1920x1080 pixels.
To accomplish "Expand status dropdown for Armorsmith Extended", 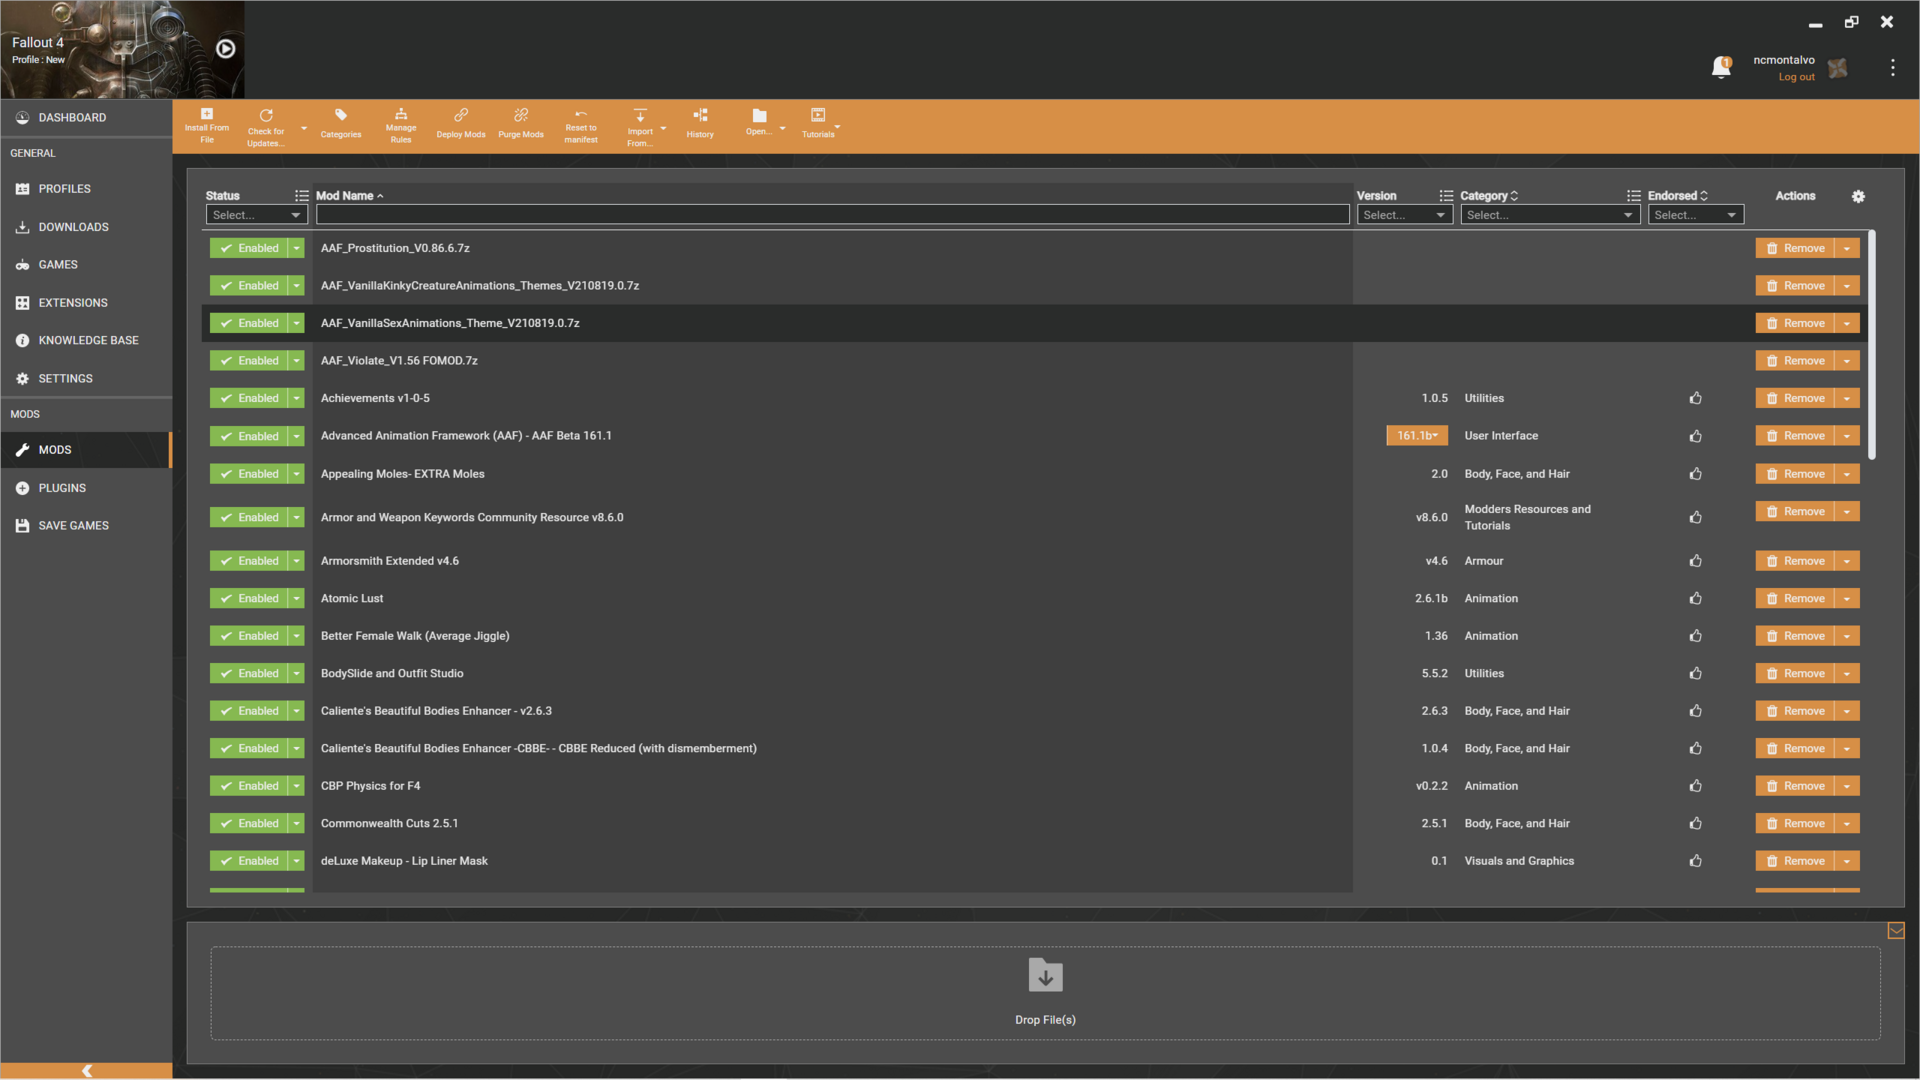I will [296, 561].
